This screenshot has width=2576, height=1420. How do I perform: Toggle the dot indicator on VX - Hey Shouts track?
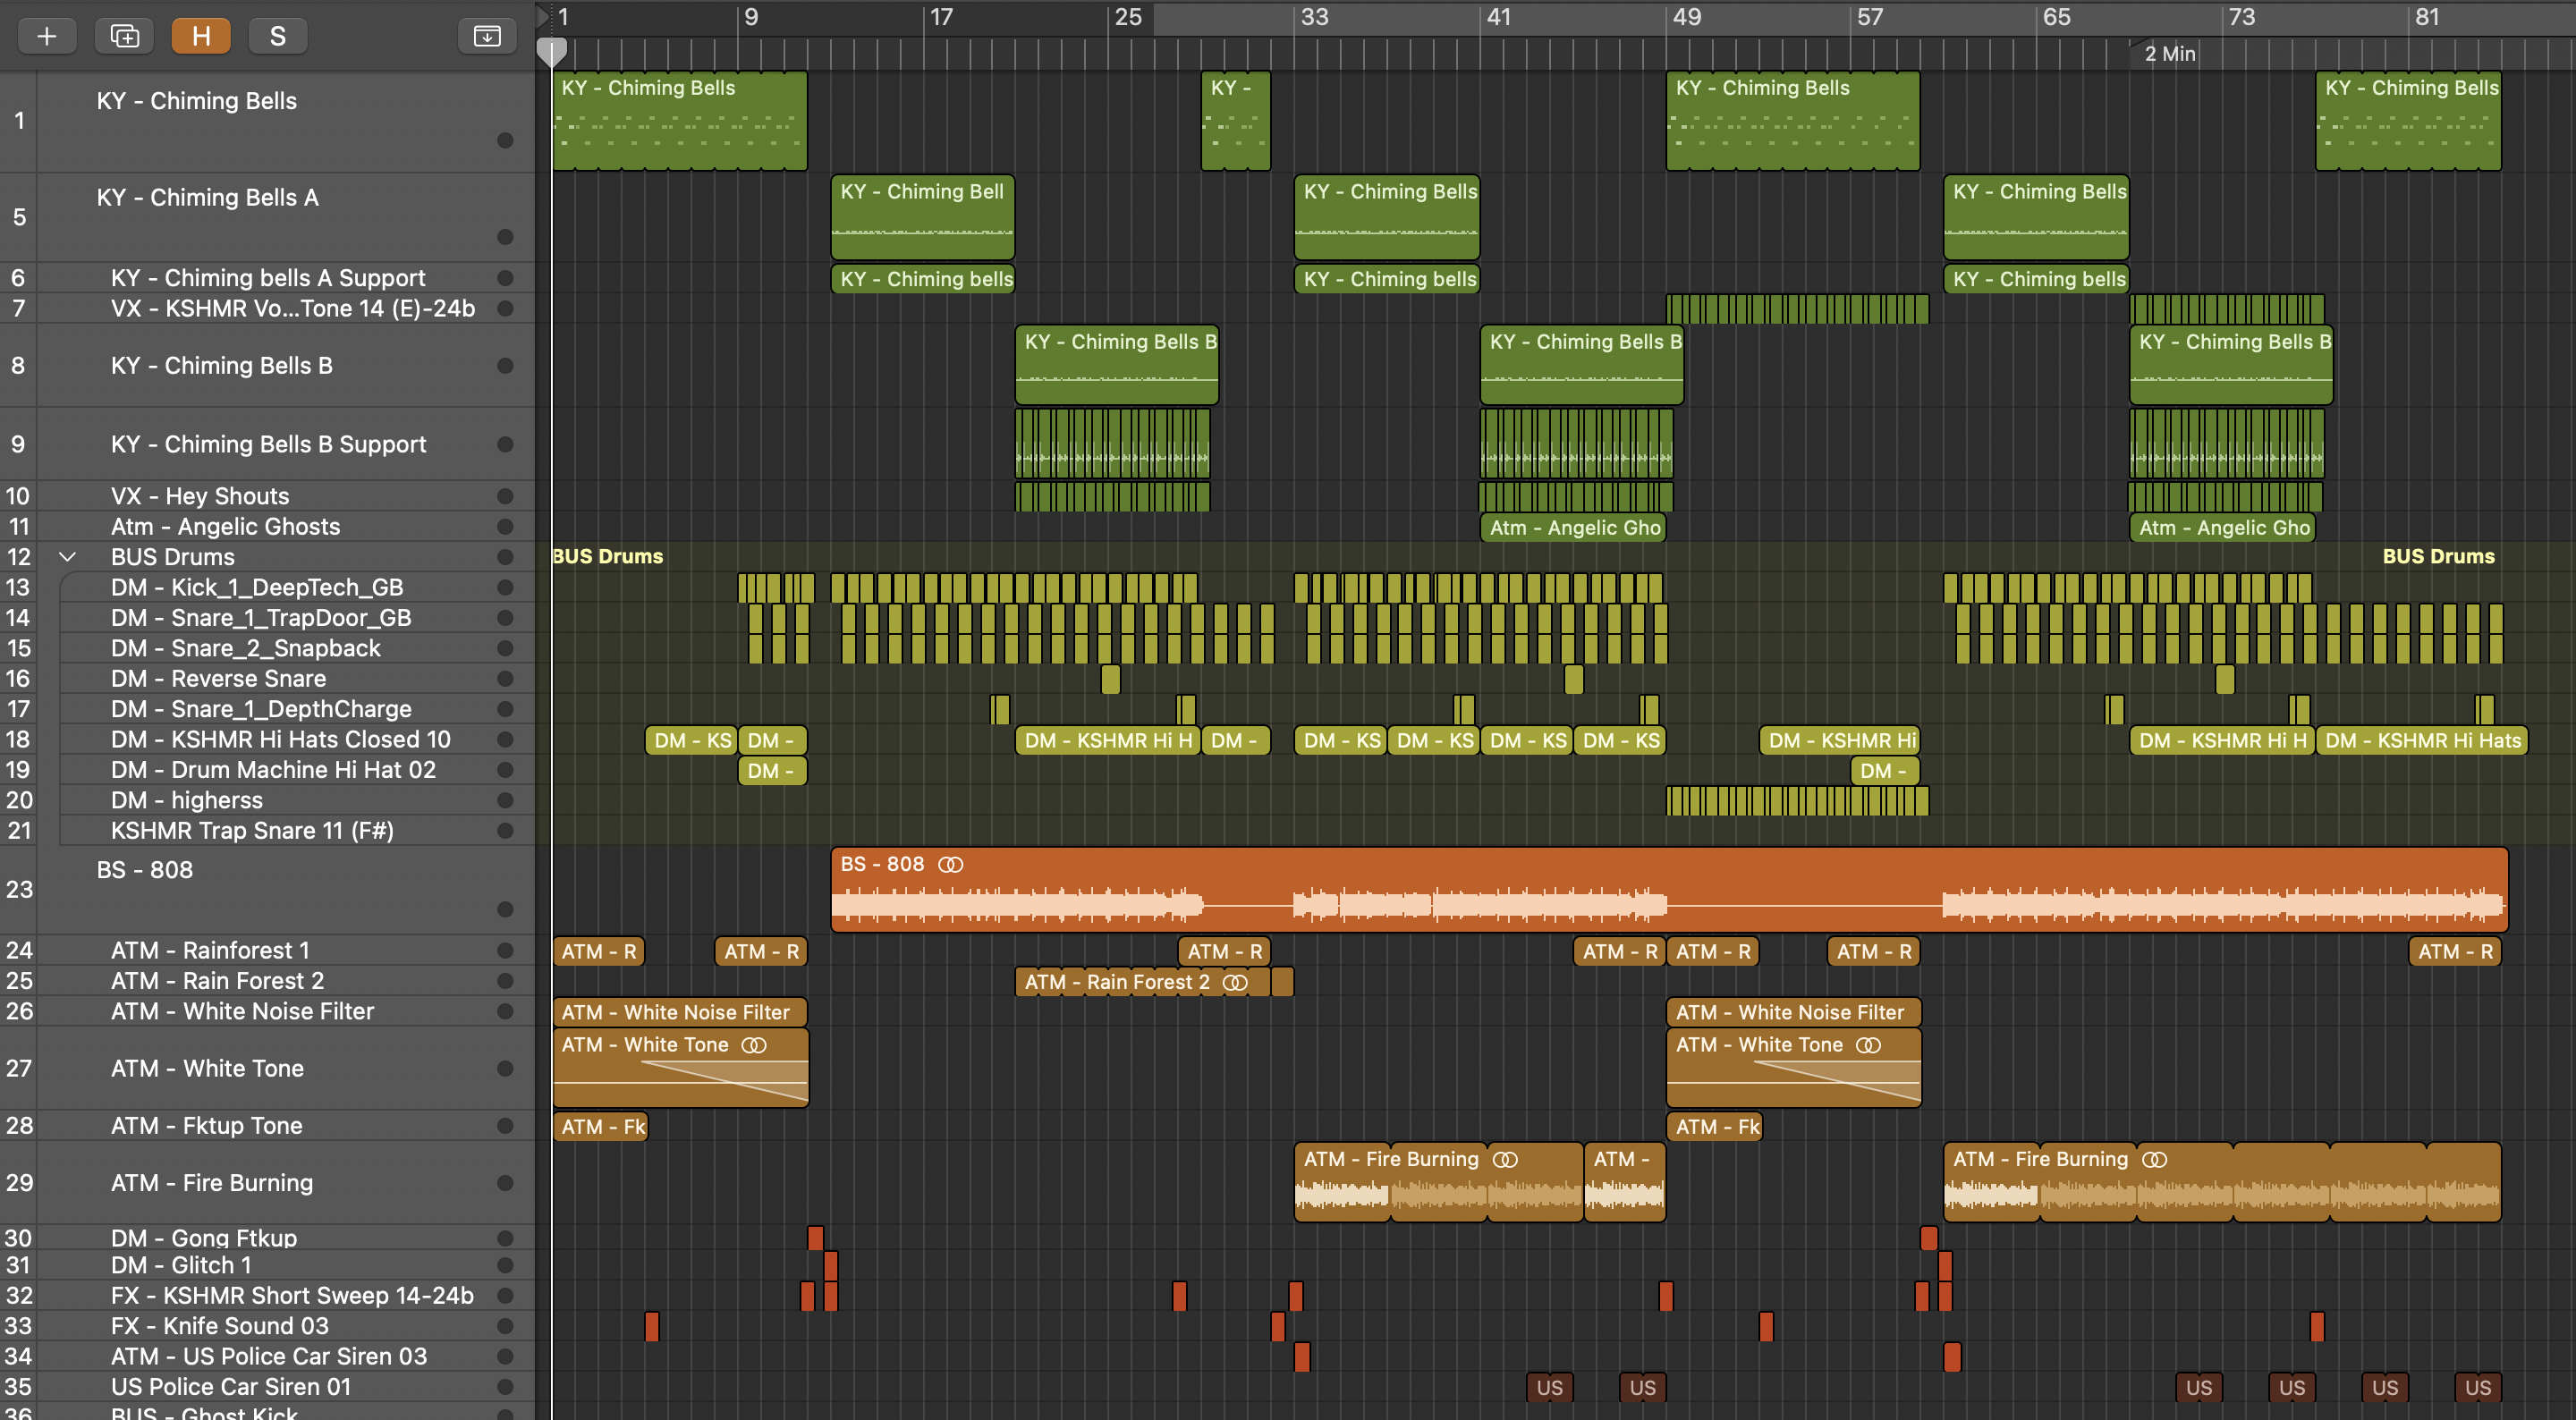pos(505,496)
